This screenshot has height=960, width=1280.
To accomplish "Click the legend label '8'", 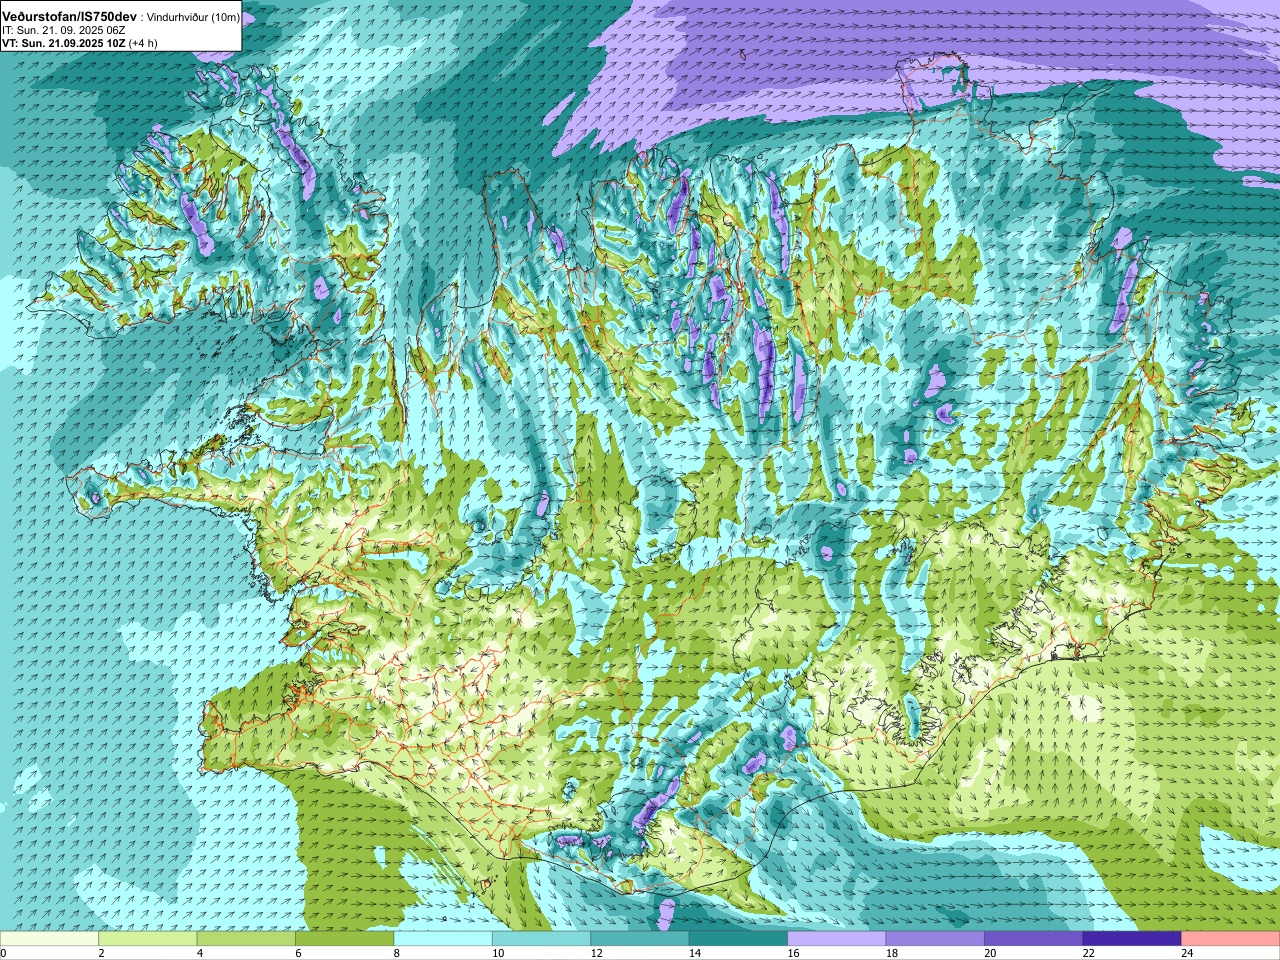I will click(x=397, y=953).
